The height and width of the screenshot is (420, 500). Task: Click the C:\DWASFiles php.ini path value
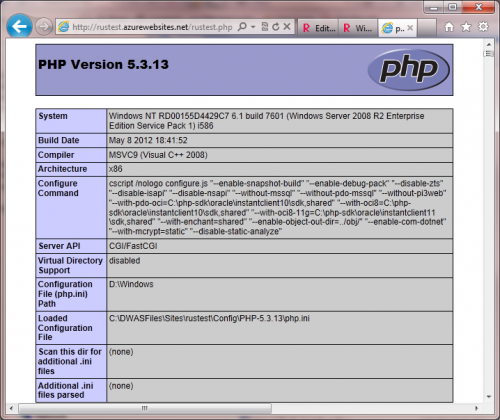pyautogui.click(x=209, y=318)
